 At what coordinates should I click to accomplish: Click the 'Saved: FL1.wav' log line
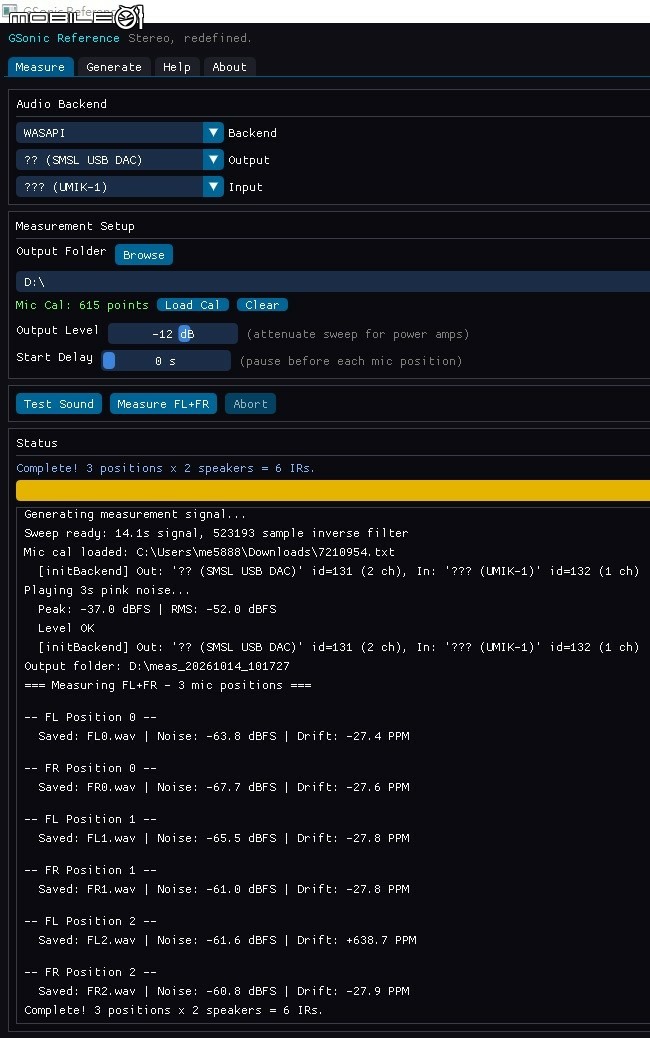[224, 838]
